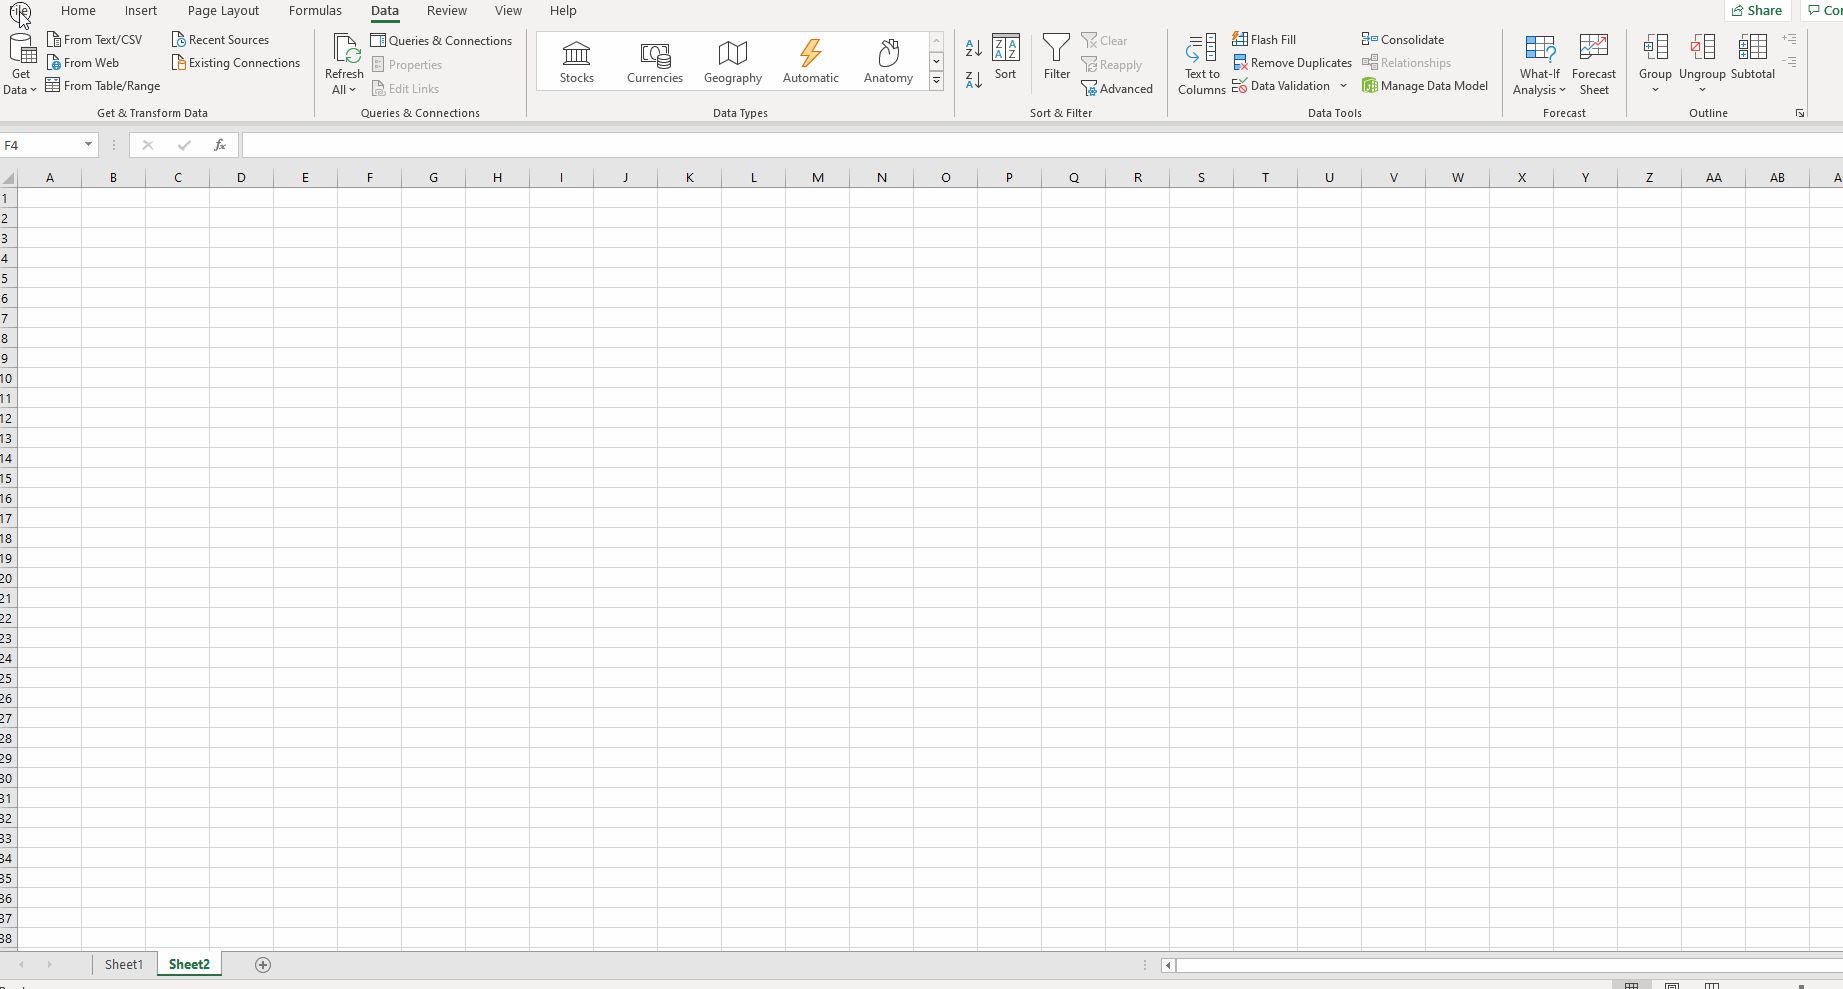
Task: Expand the Ungroup dropdown arrow
Action: click(x=1703, y=90)
